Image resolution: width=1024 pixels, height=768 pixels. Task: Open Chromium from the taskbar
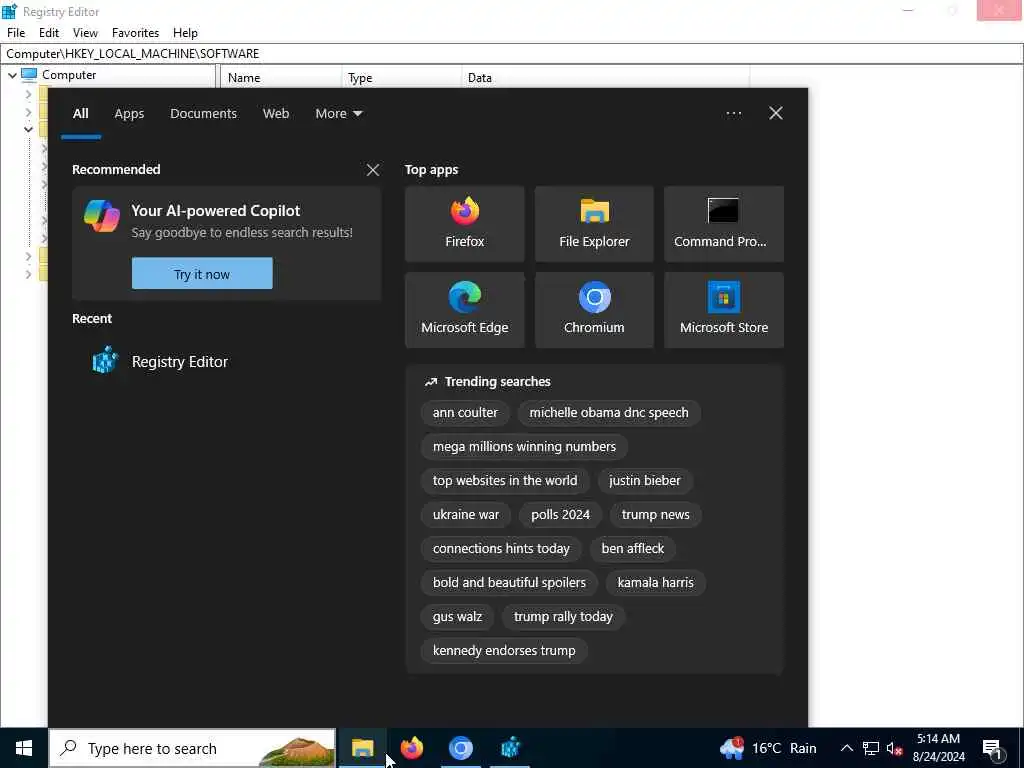point(460,748)
